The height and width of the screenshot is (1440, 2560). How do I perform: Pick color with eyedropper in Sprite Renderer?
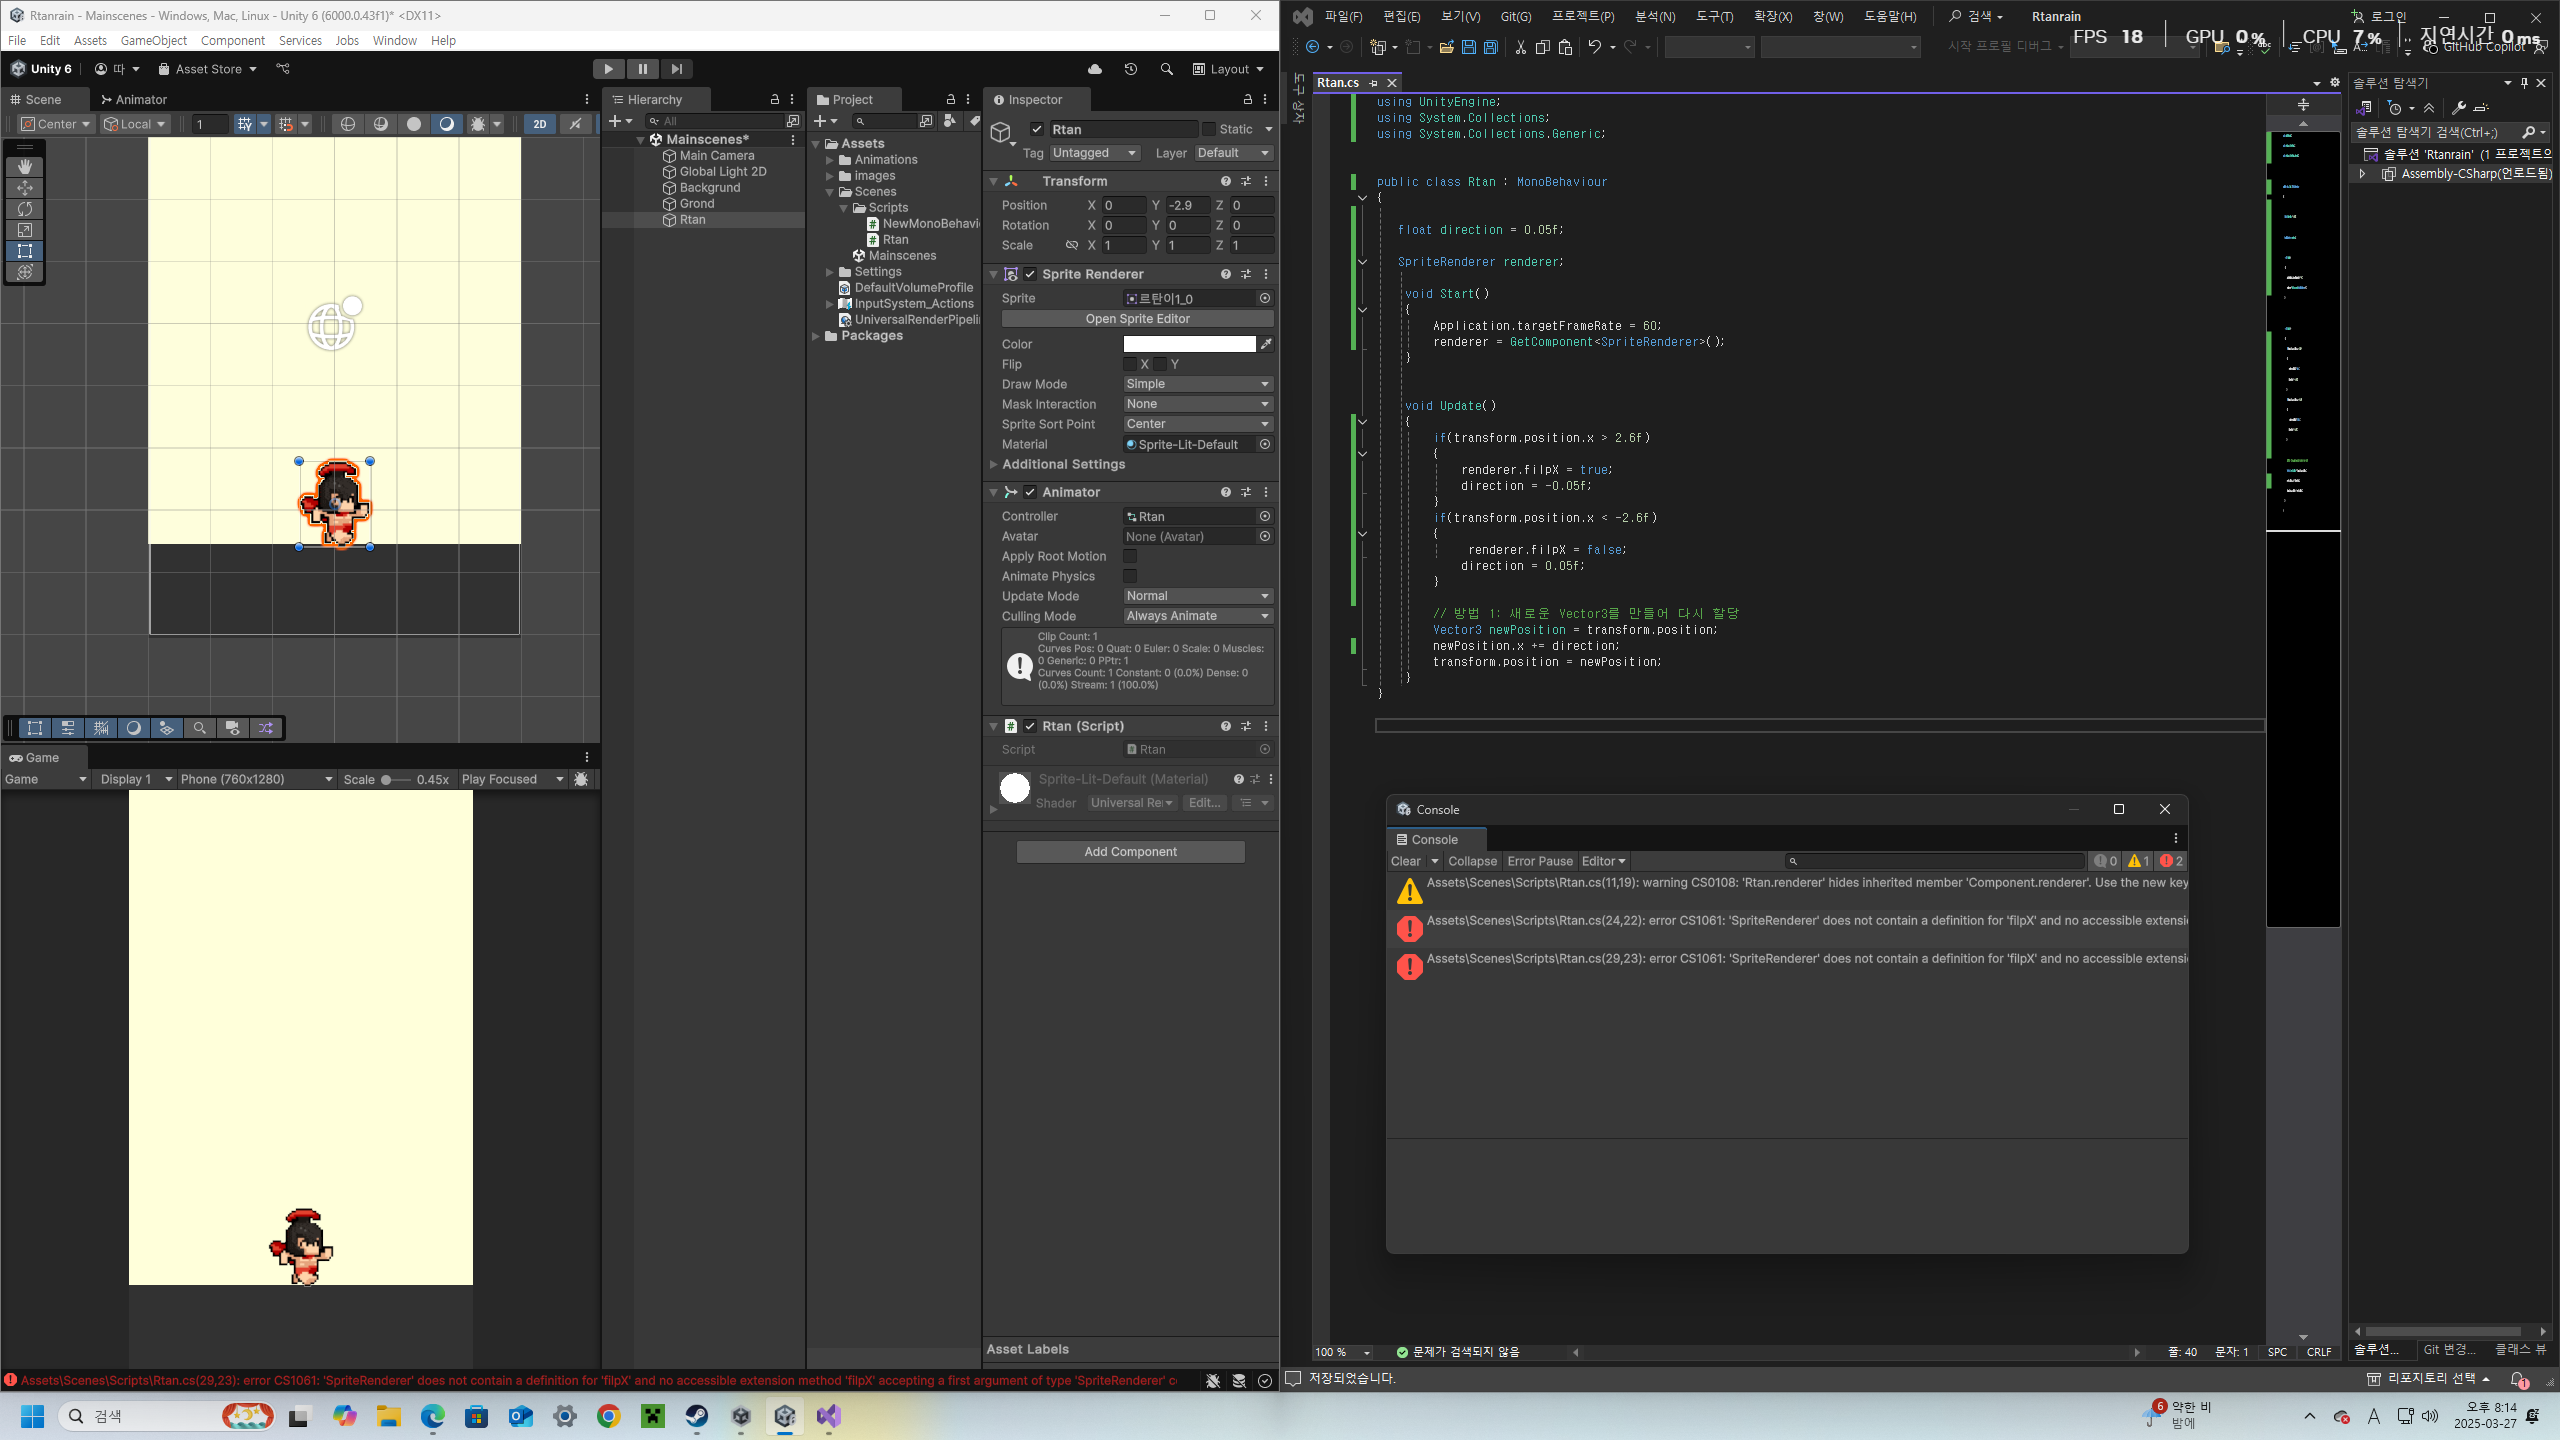click(1266, 344)
